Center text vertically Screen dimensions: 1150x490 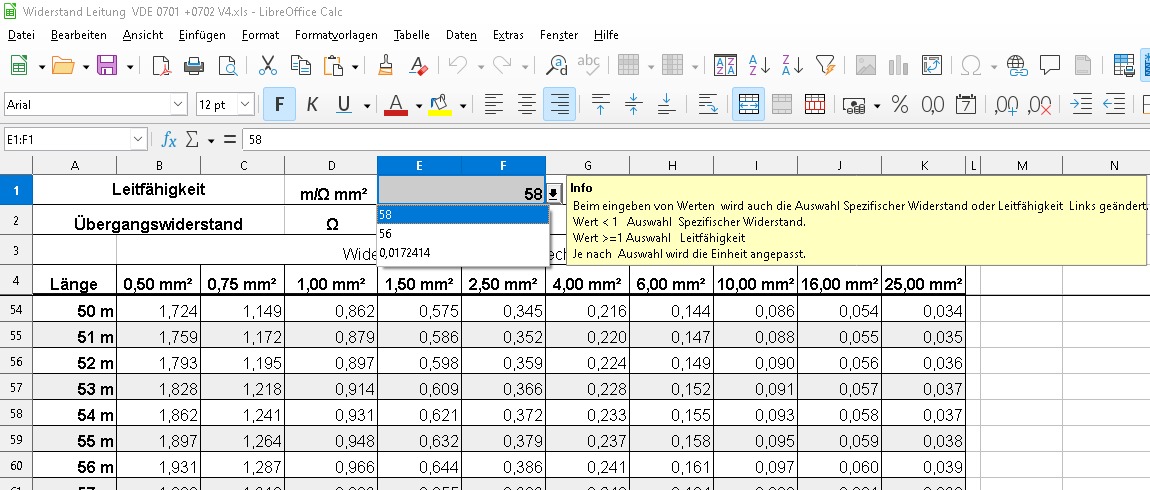click(634, 104)
